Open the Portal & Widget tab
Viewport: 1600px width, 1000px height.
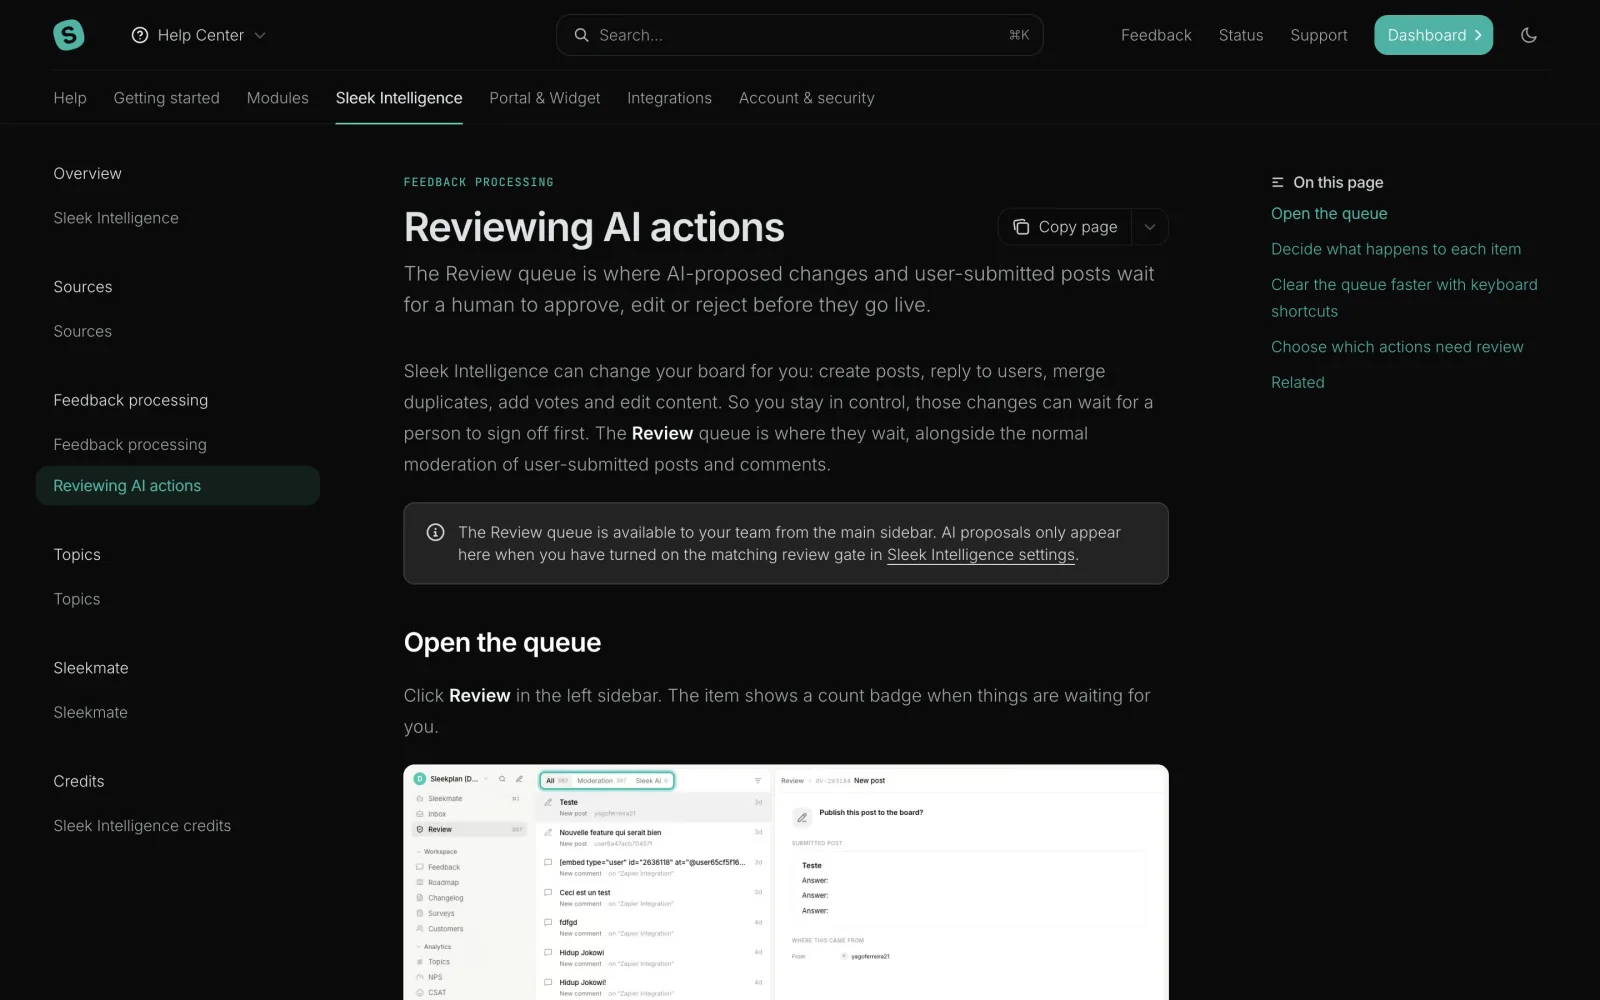pos(545,98)
